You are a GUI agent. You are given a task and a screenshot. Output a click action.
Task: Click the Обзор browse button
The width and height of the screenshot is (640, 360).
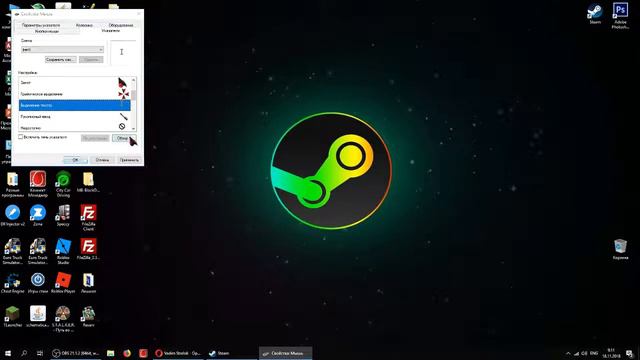pos(124,138)
